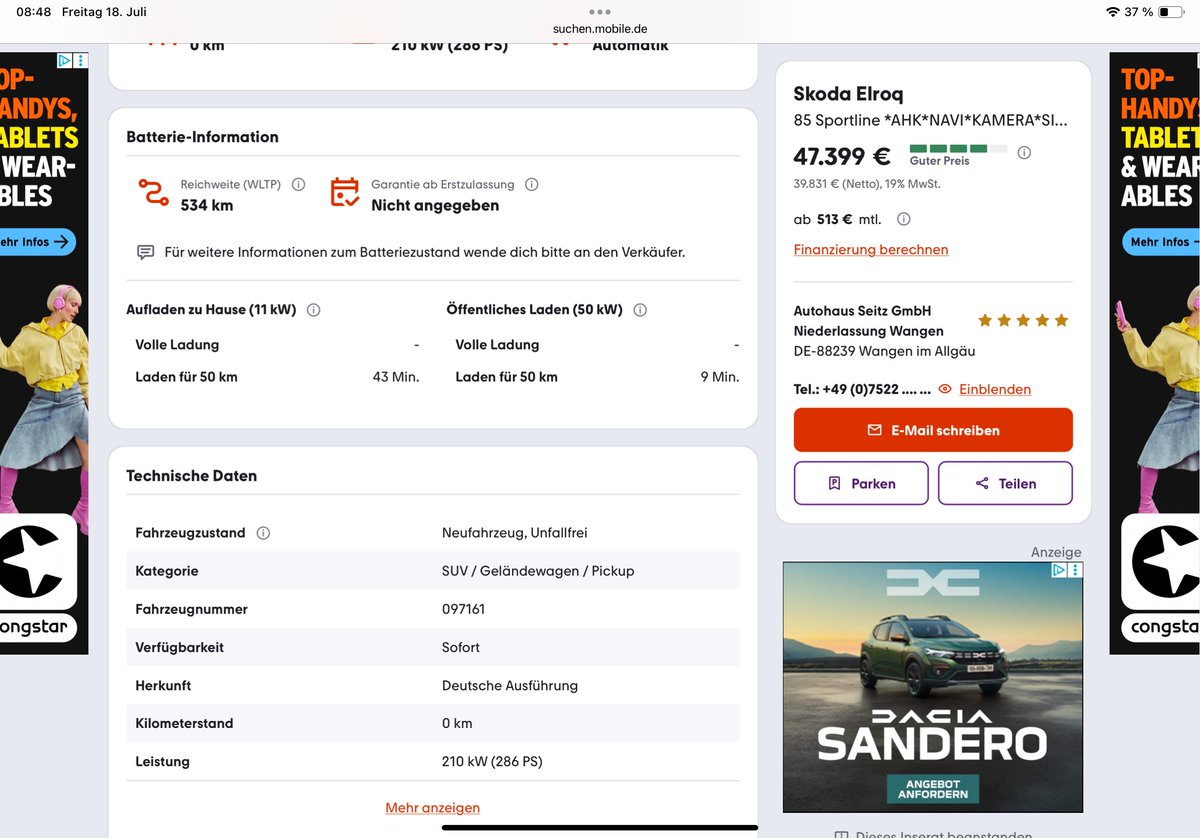Open info icon next to Fahrzeugzustand
The image size is (1200, 838).
tap(263, 533)
